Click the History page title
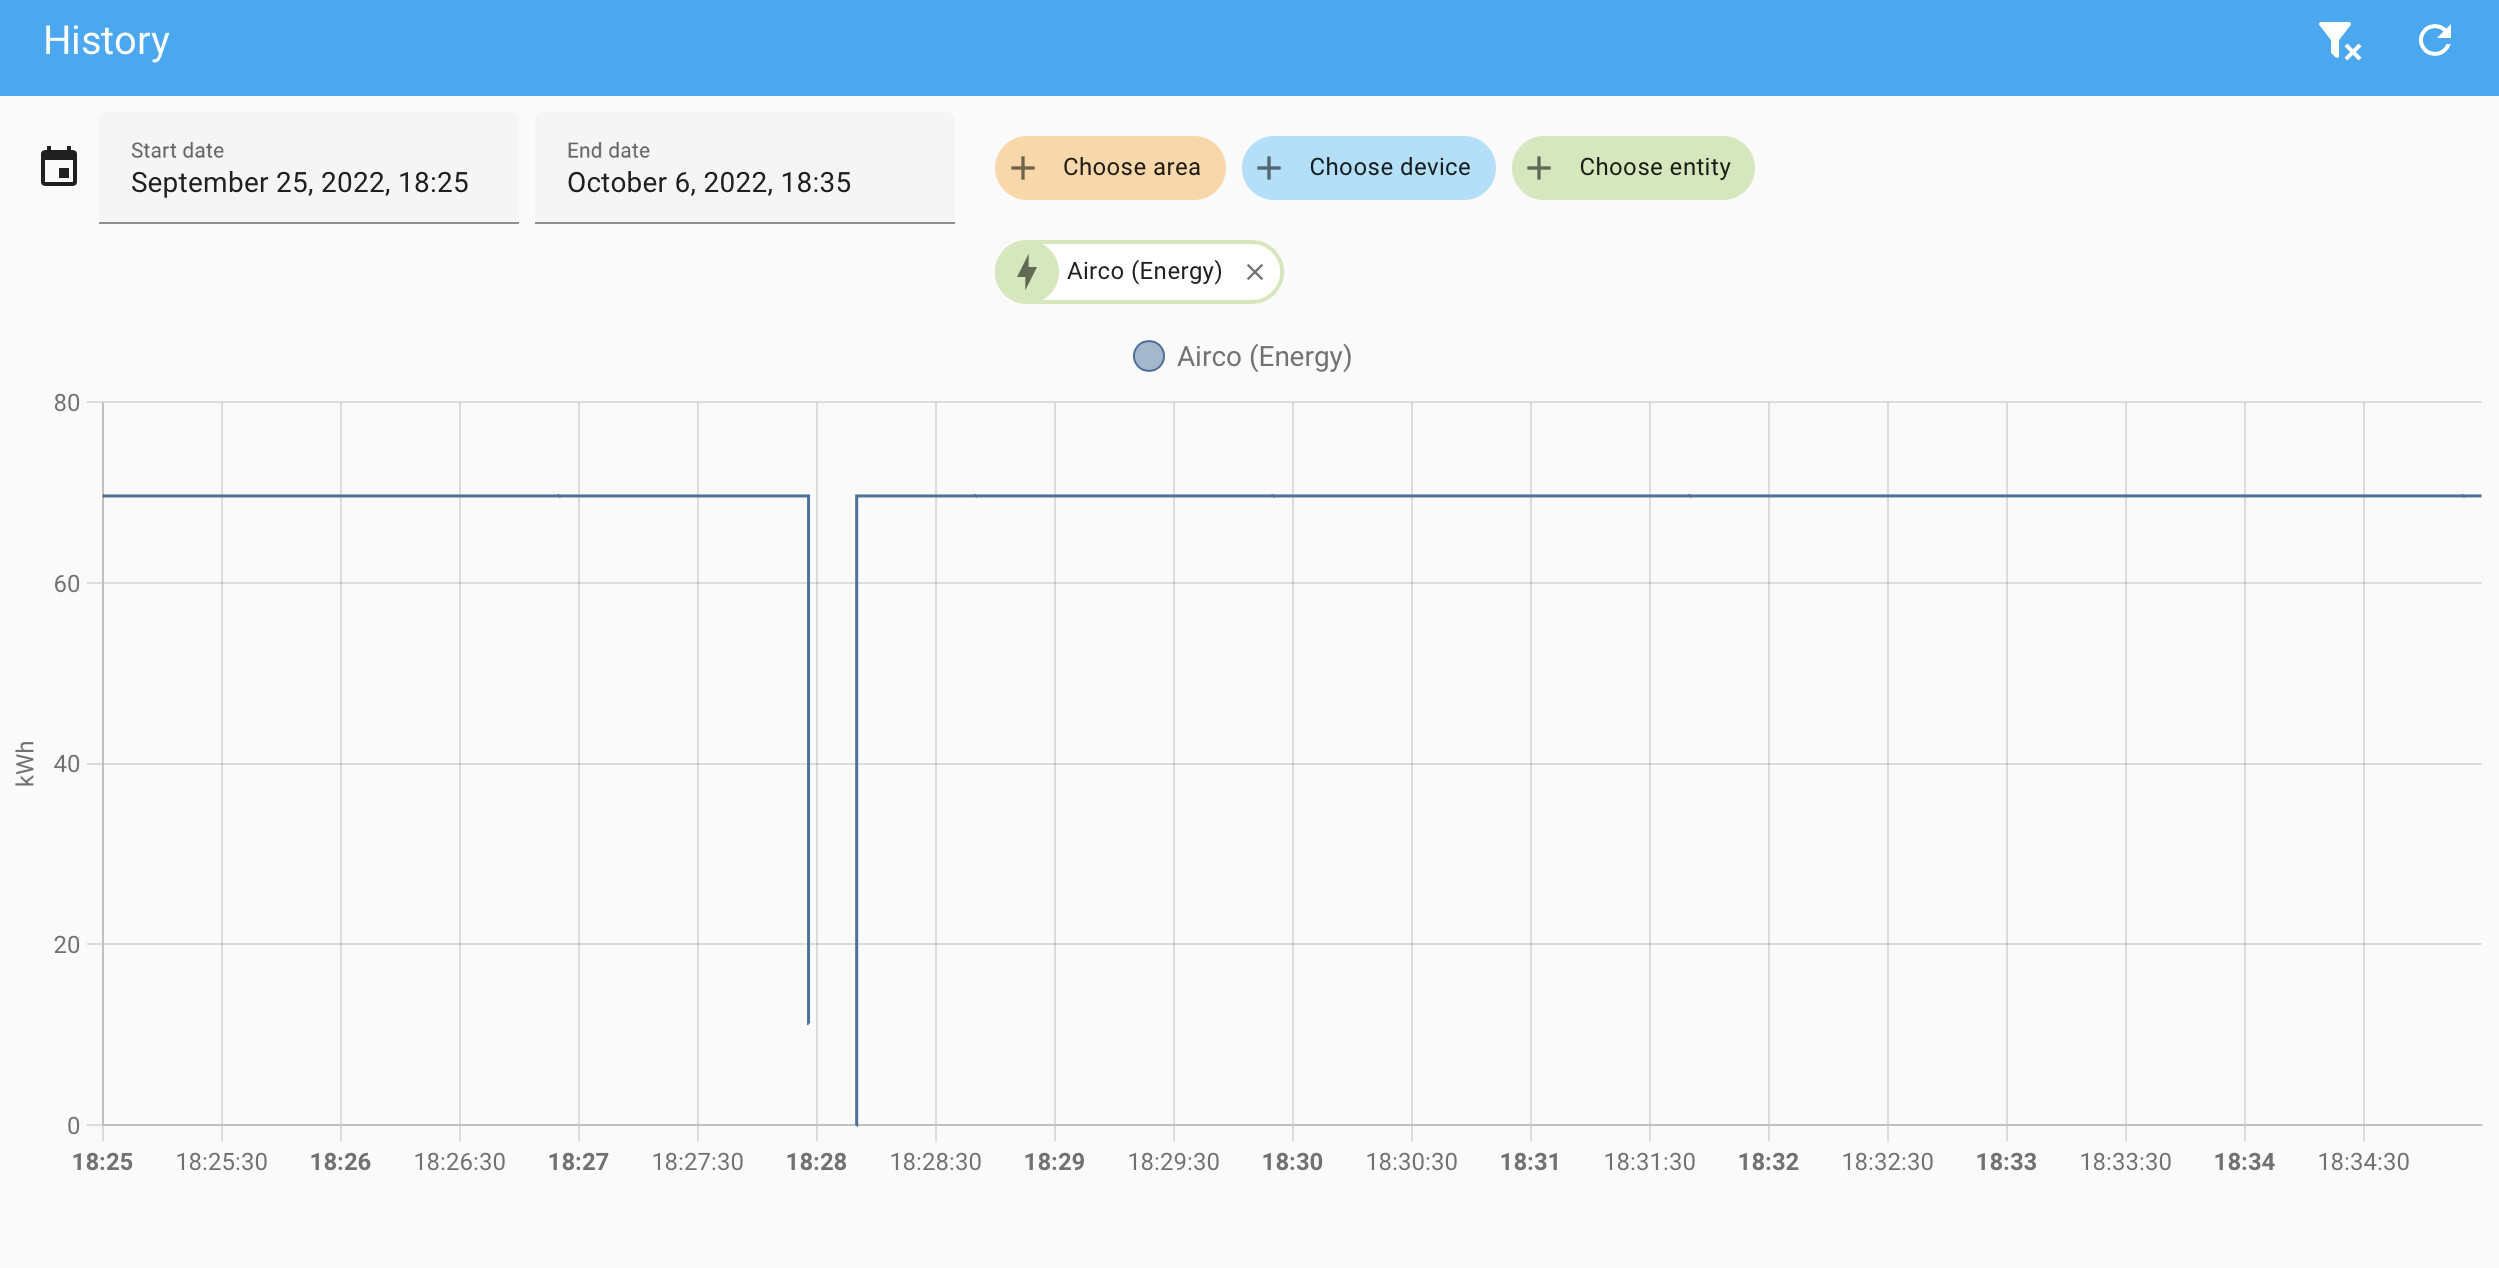This screenshot has width=2499, height=1268. 106,42
